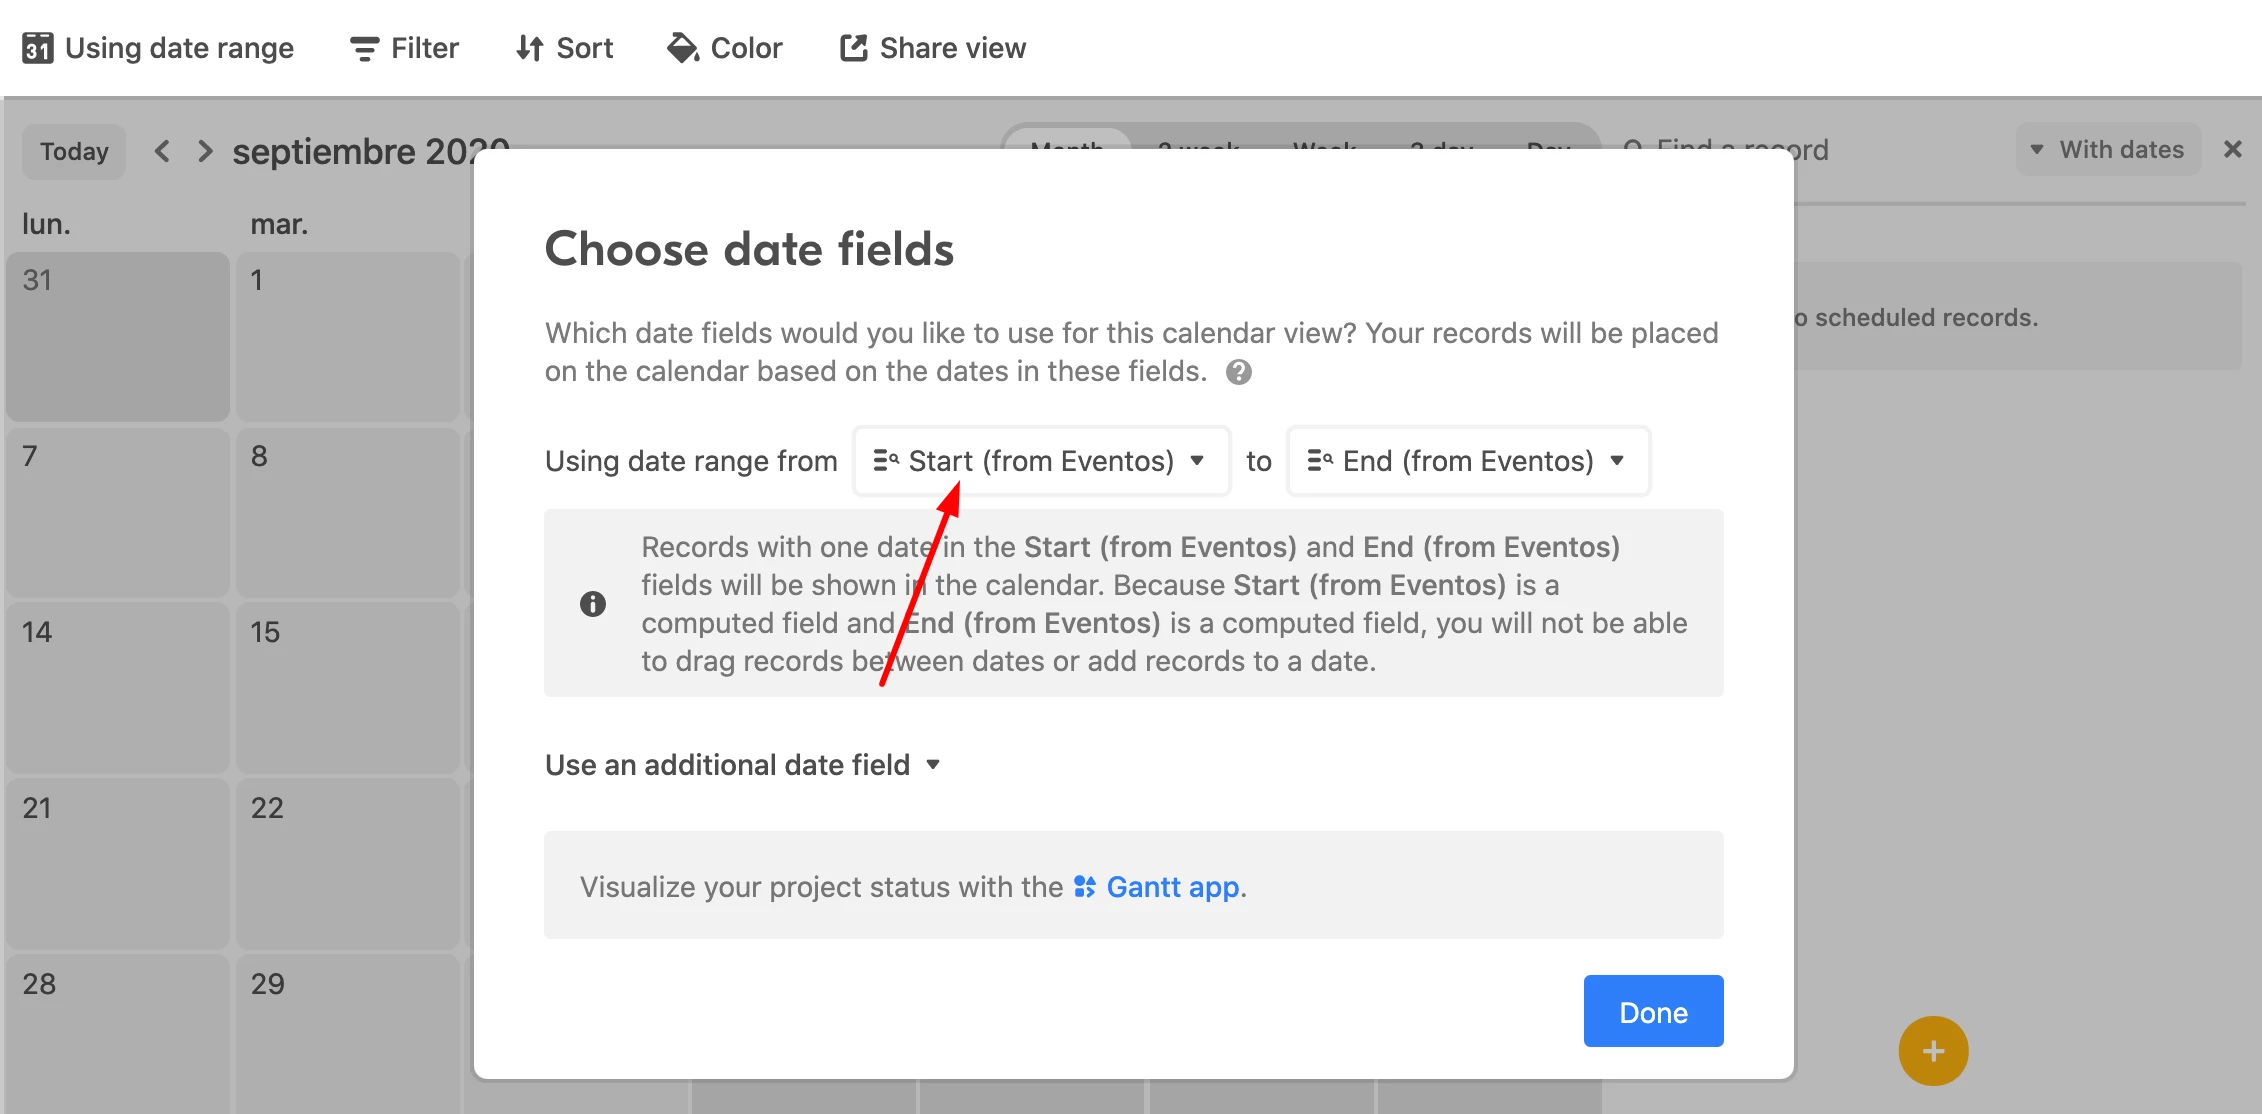Click the Color paint bucket icon
2262x1114 pixels.
[683, 48]
